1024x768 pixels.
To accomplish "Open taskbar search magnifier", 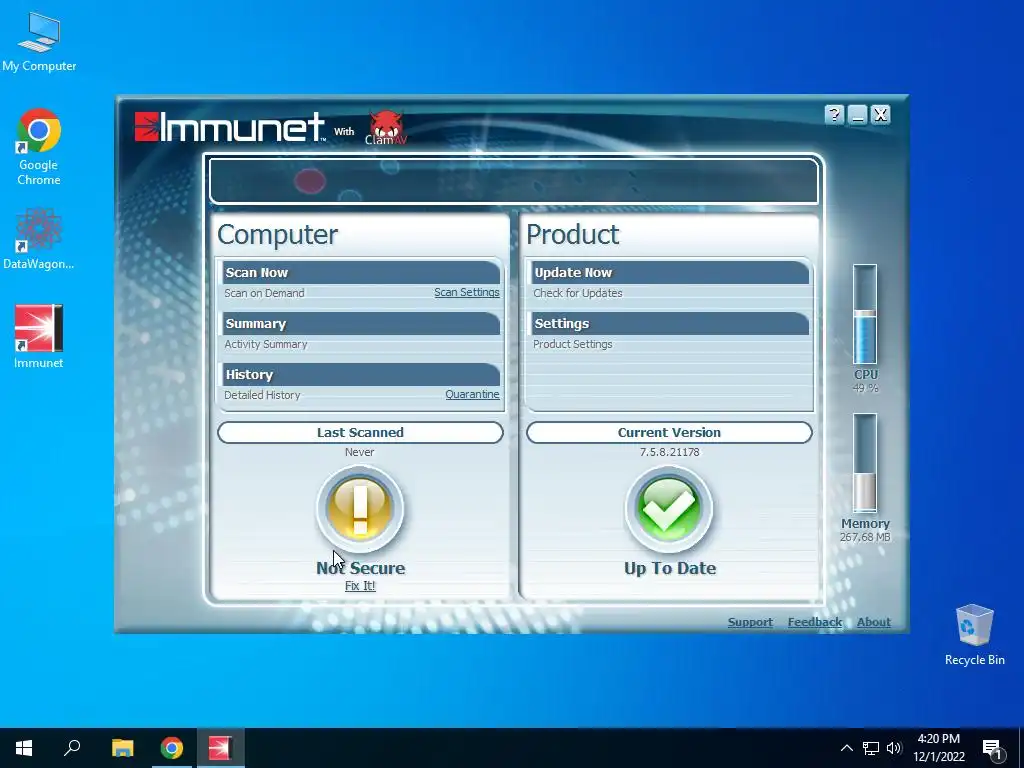I will click(72, 748).
